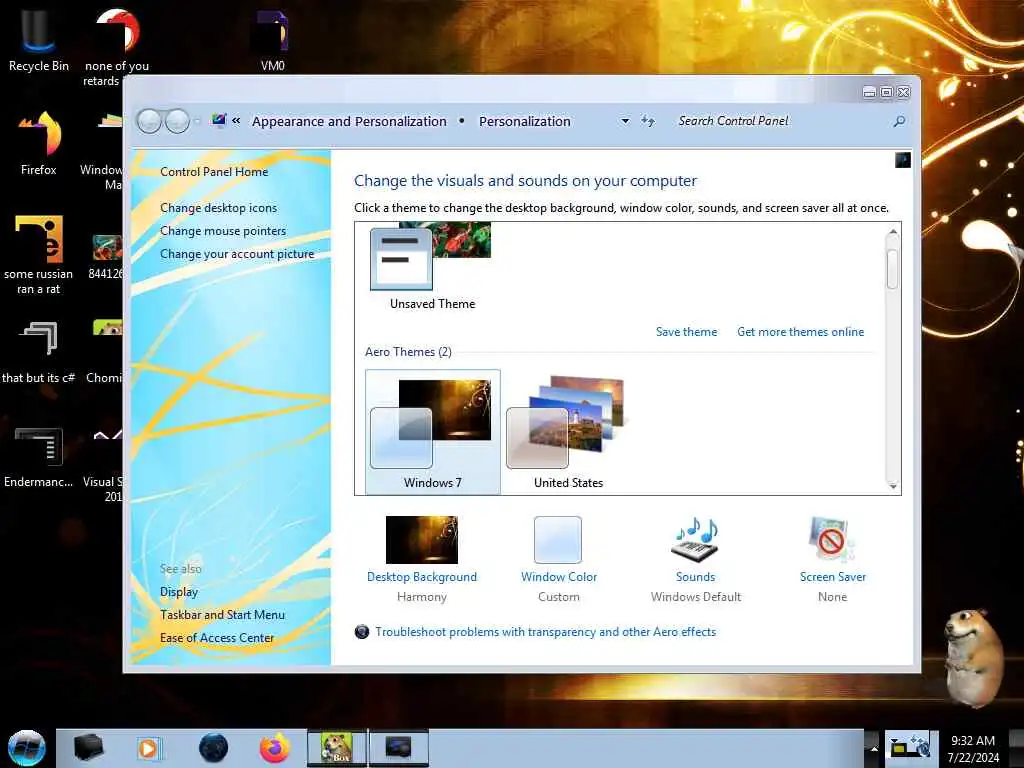1024x768 pixels.
Task: Click Troubleshoot problems with transparency link
Action: click(x=545, y=632)
